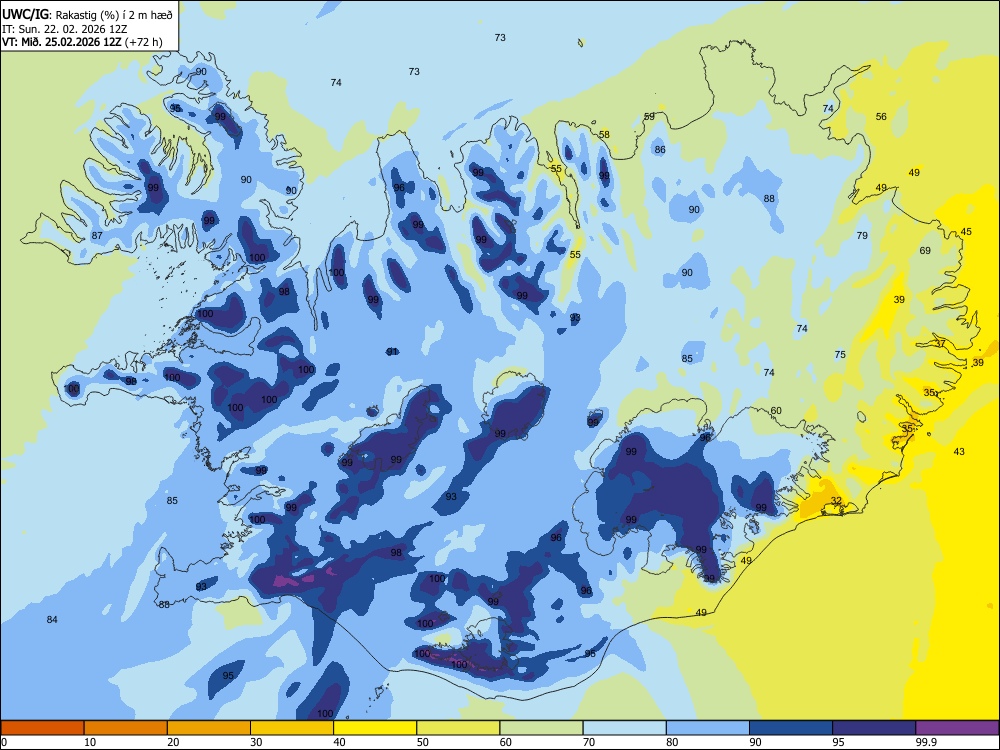Click the amber 30–40 legend swatch
The width and height of the screenshot is (1000, 750).
292,728
